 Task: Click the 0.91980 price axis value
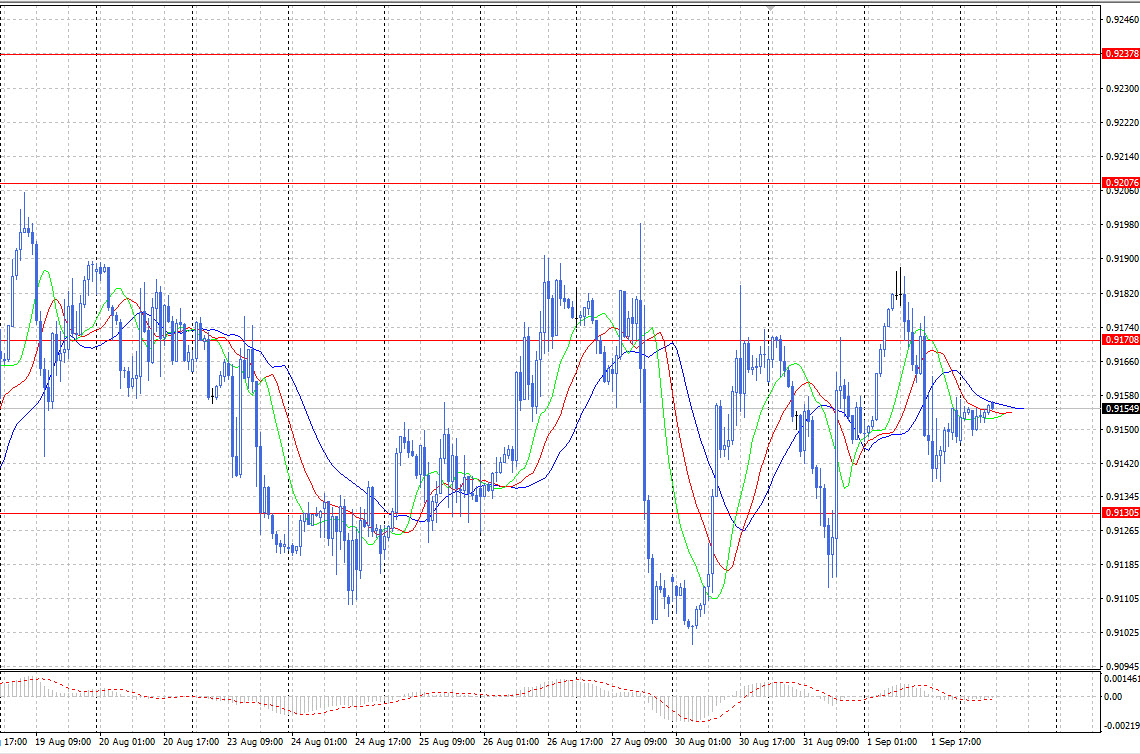(1122, 225)
